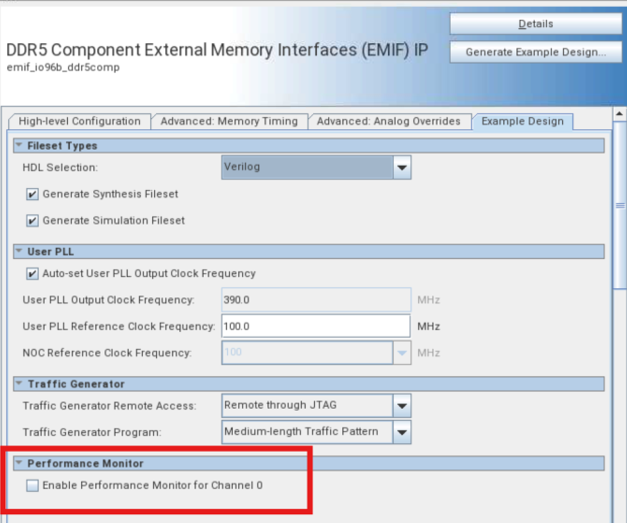The height and width of the screenshot is (523, 627).
Task: Toggle Auto-set User PLL Output Clock Frequency
Action: pyautogui.click(x=33, y=274)
